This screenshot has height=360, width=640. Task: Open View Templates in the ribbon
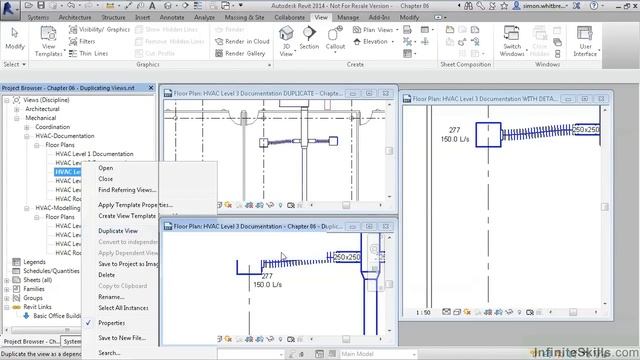(x=48, y=41)
